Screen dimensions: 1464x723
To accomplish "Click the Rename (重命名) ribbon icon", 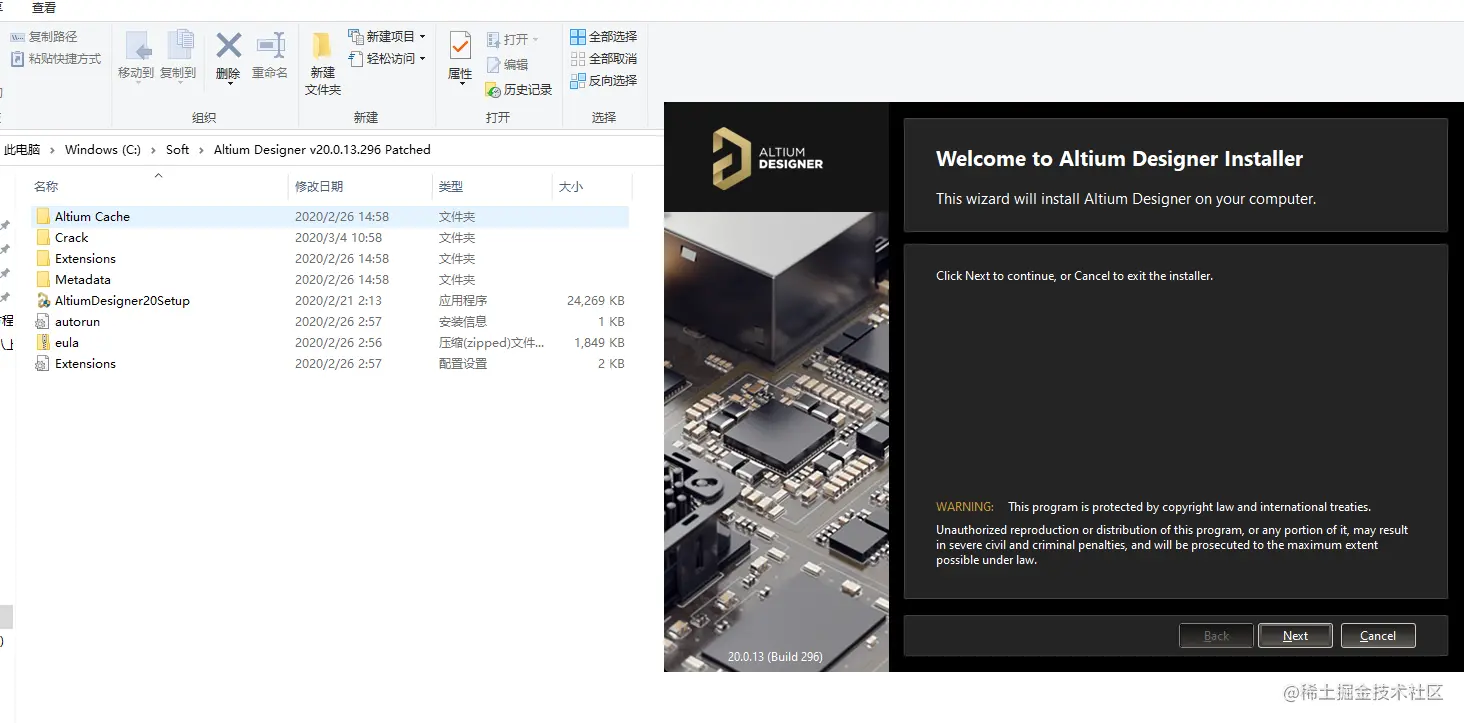I will pyautogui.click(x=270, y=46).
